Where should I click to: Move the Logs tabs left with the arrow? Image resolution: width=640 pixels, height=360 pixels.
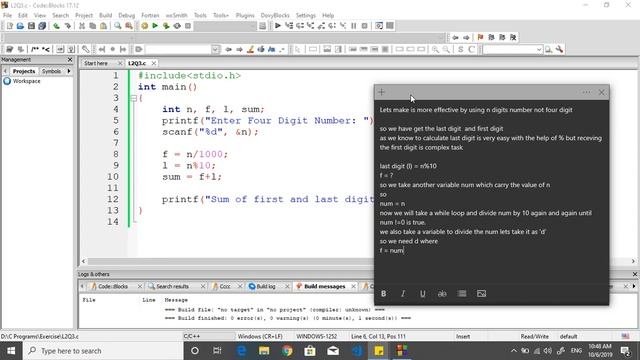coord(82,286)
